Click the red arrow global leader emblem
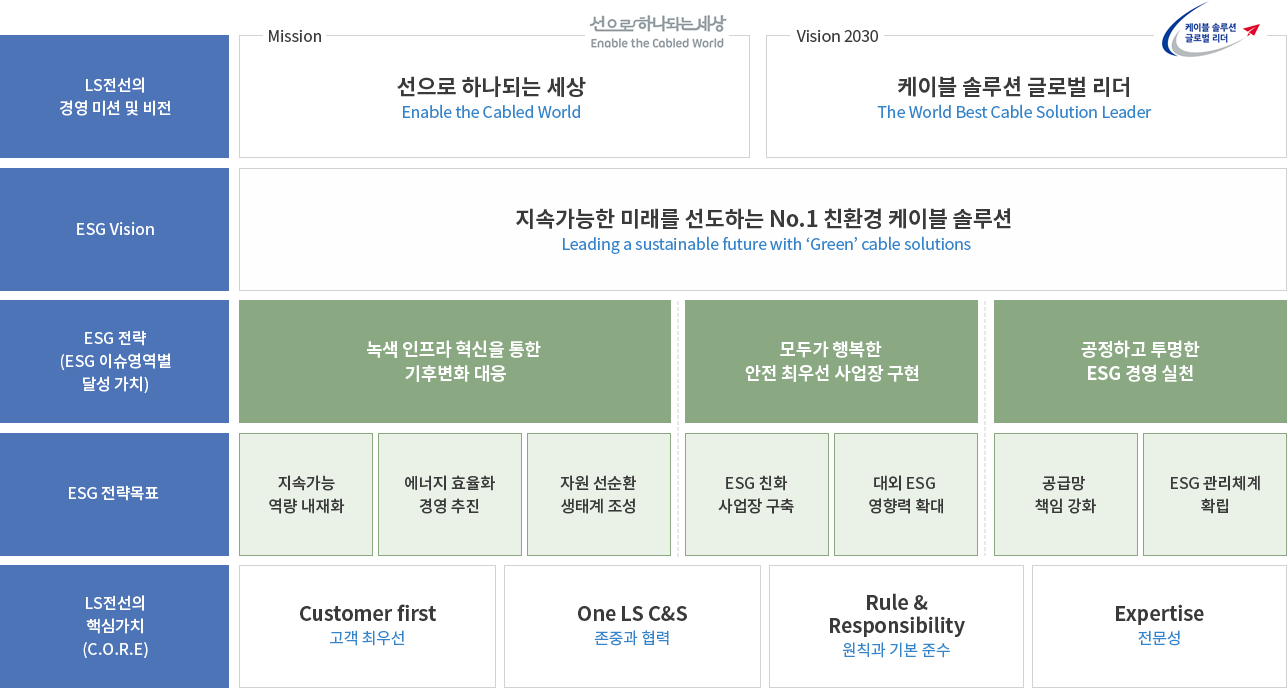Image resolution: width=1287 pixels, height=697 pixels. tap(1210, 31)
